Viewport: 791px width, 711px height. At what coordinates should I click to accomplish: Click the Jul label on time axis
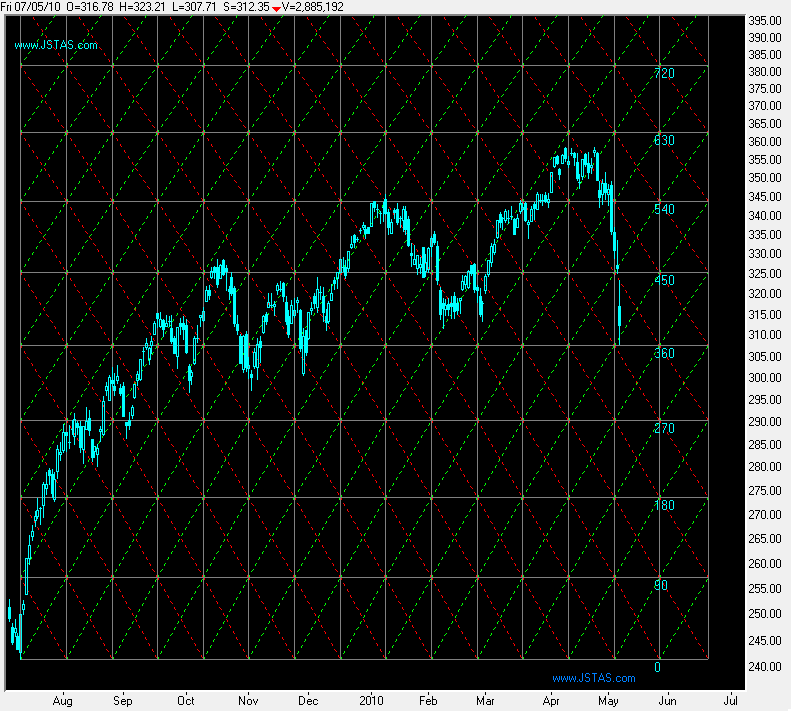[731, 702]
